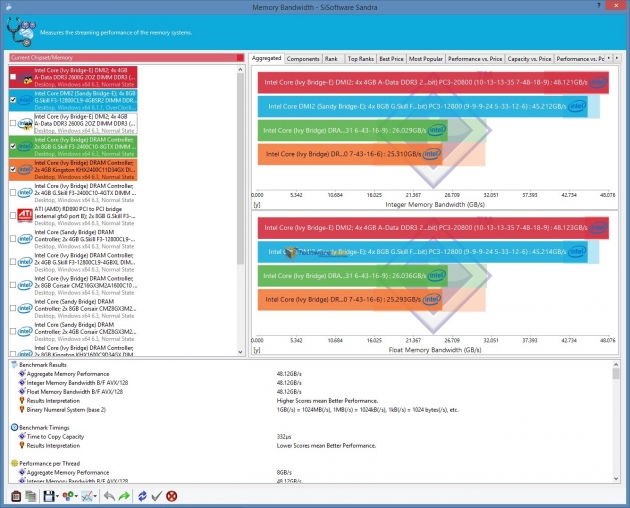Image resolution: width=630 pixels, height=508 pixels.
Task: Click the results panel vertical scrollbar thumb
Action: 616,374
